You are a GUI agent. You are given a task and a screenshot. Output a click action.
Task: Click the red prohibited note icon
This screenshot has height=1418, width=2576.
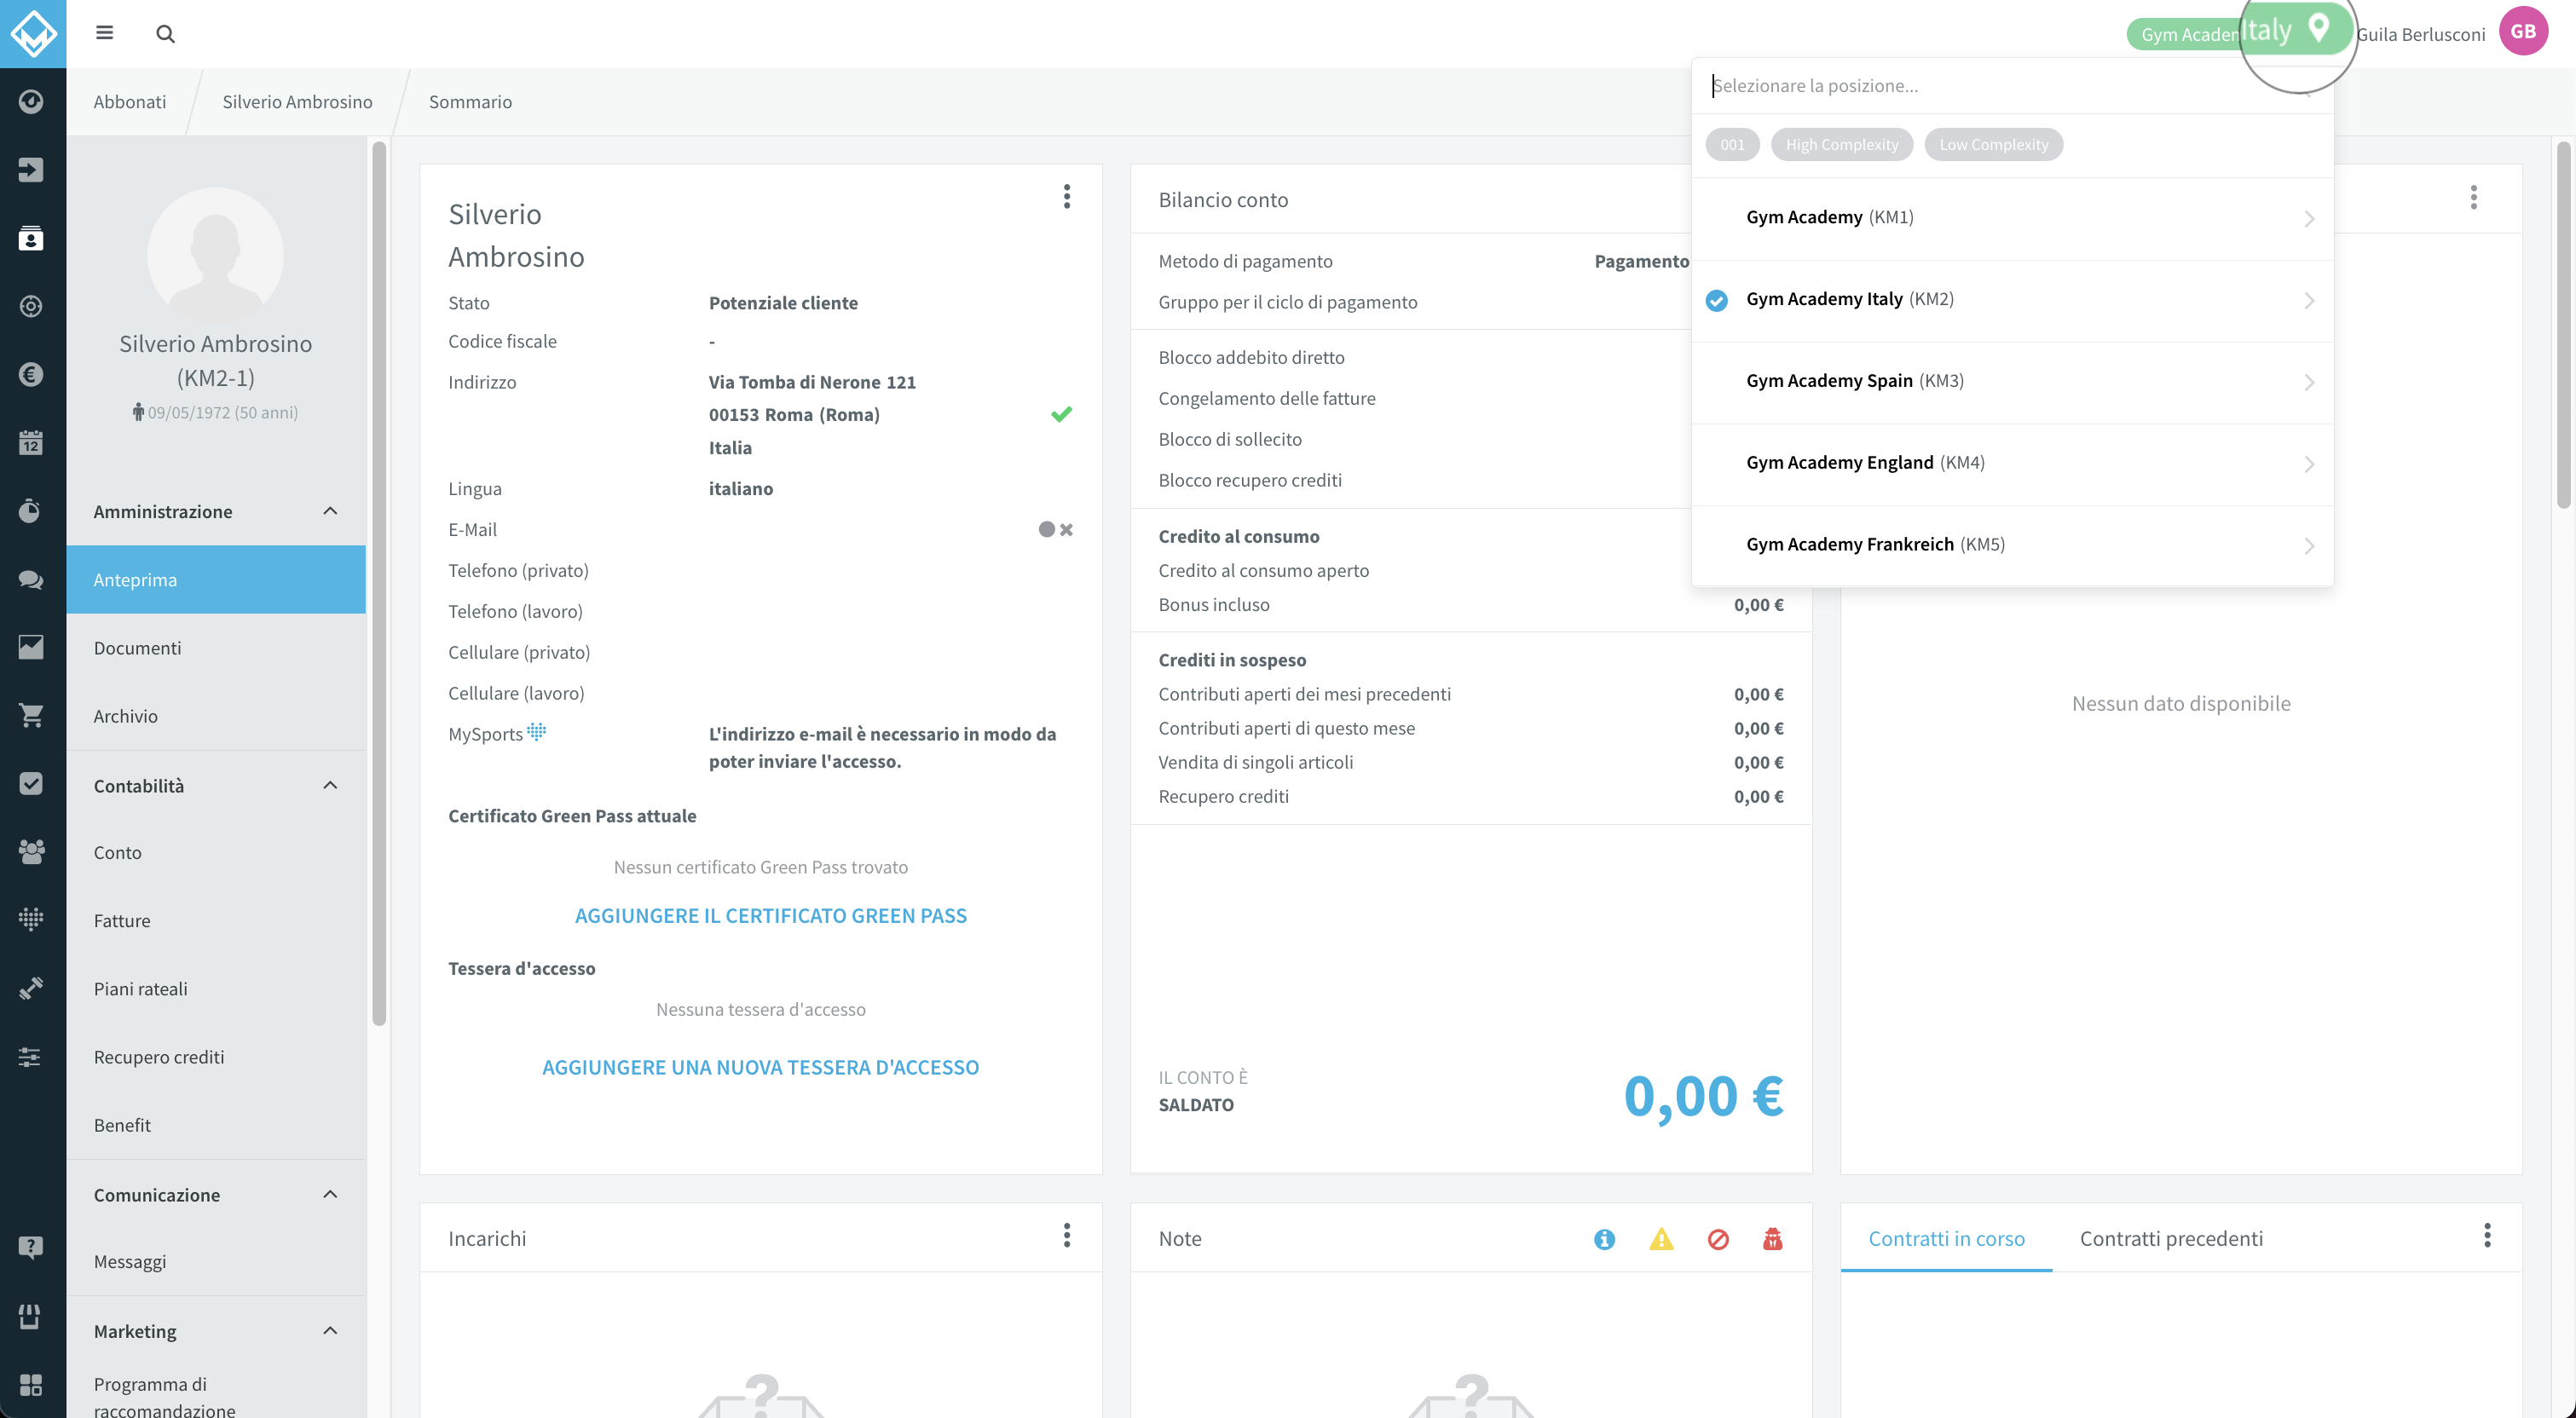[1718, 1239]
